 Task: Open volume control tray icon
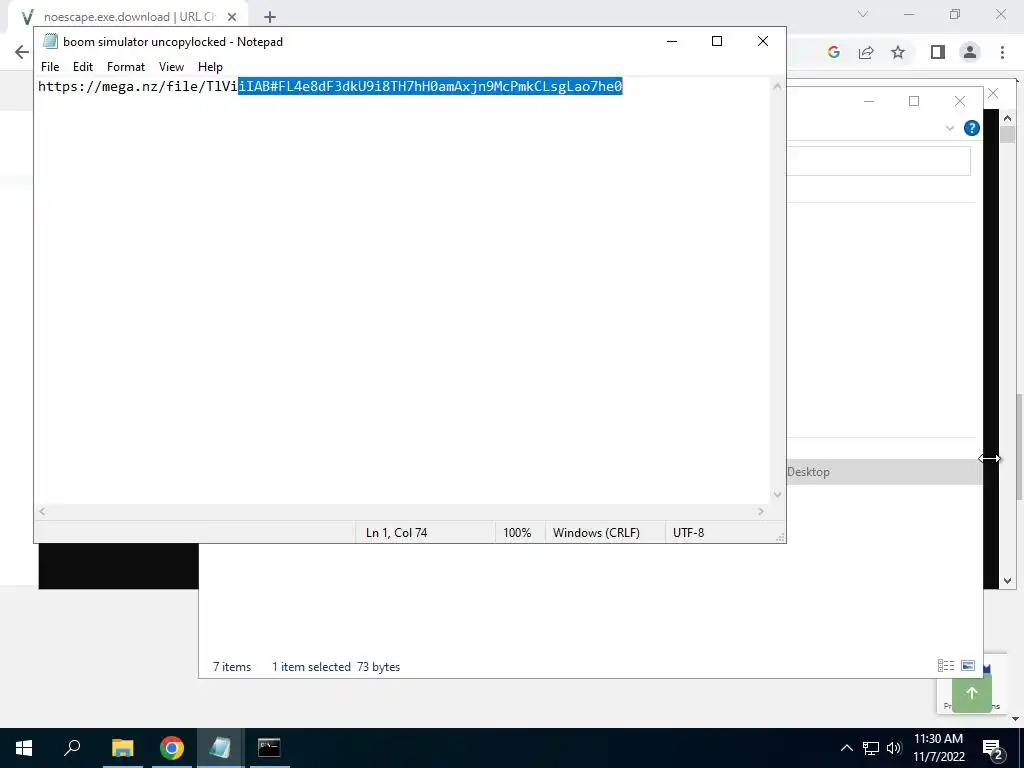pos(894,748)
